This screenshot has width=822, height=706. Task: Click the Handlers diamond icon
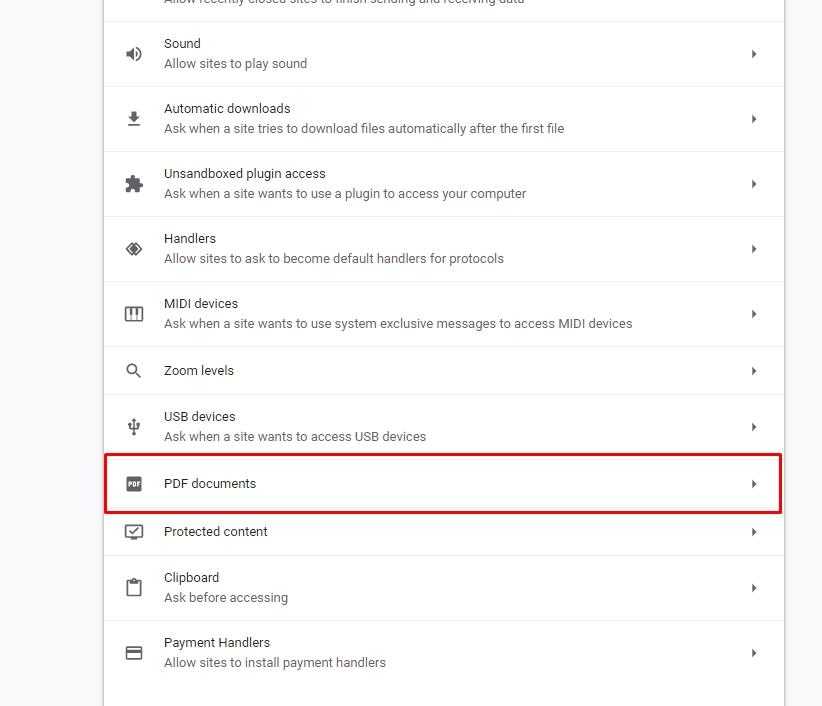point(134,249)
